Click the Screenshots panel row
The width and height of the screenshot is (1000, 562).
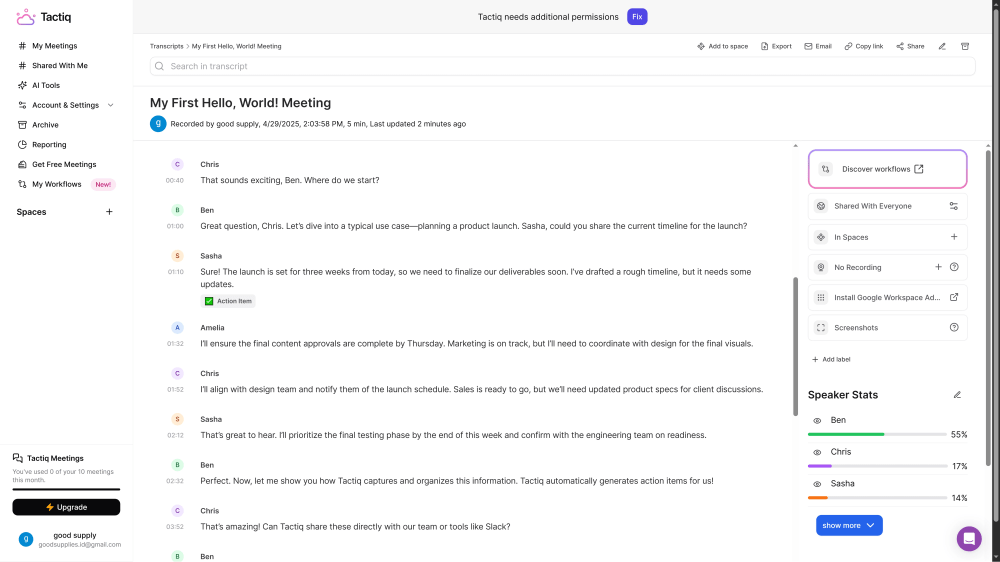[x=887, y=328]
